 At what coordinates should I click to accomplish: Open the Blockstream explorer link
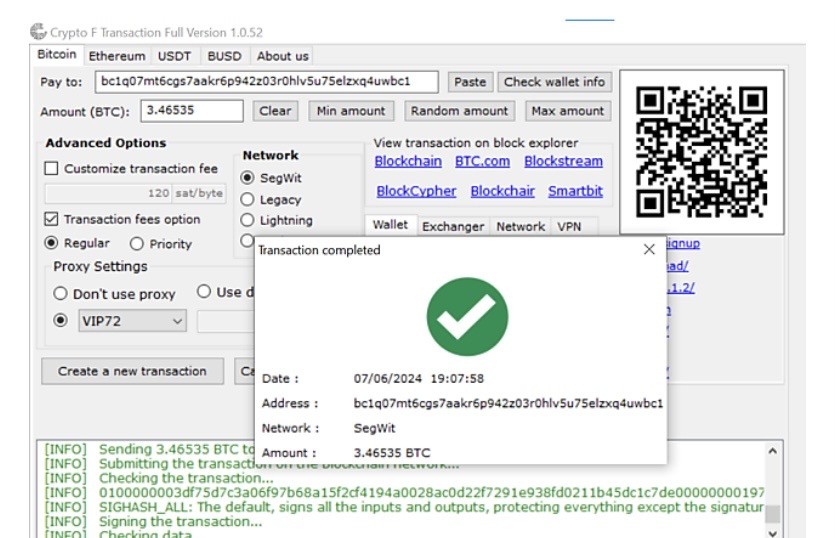pos(563,161)
